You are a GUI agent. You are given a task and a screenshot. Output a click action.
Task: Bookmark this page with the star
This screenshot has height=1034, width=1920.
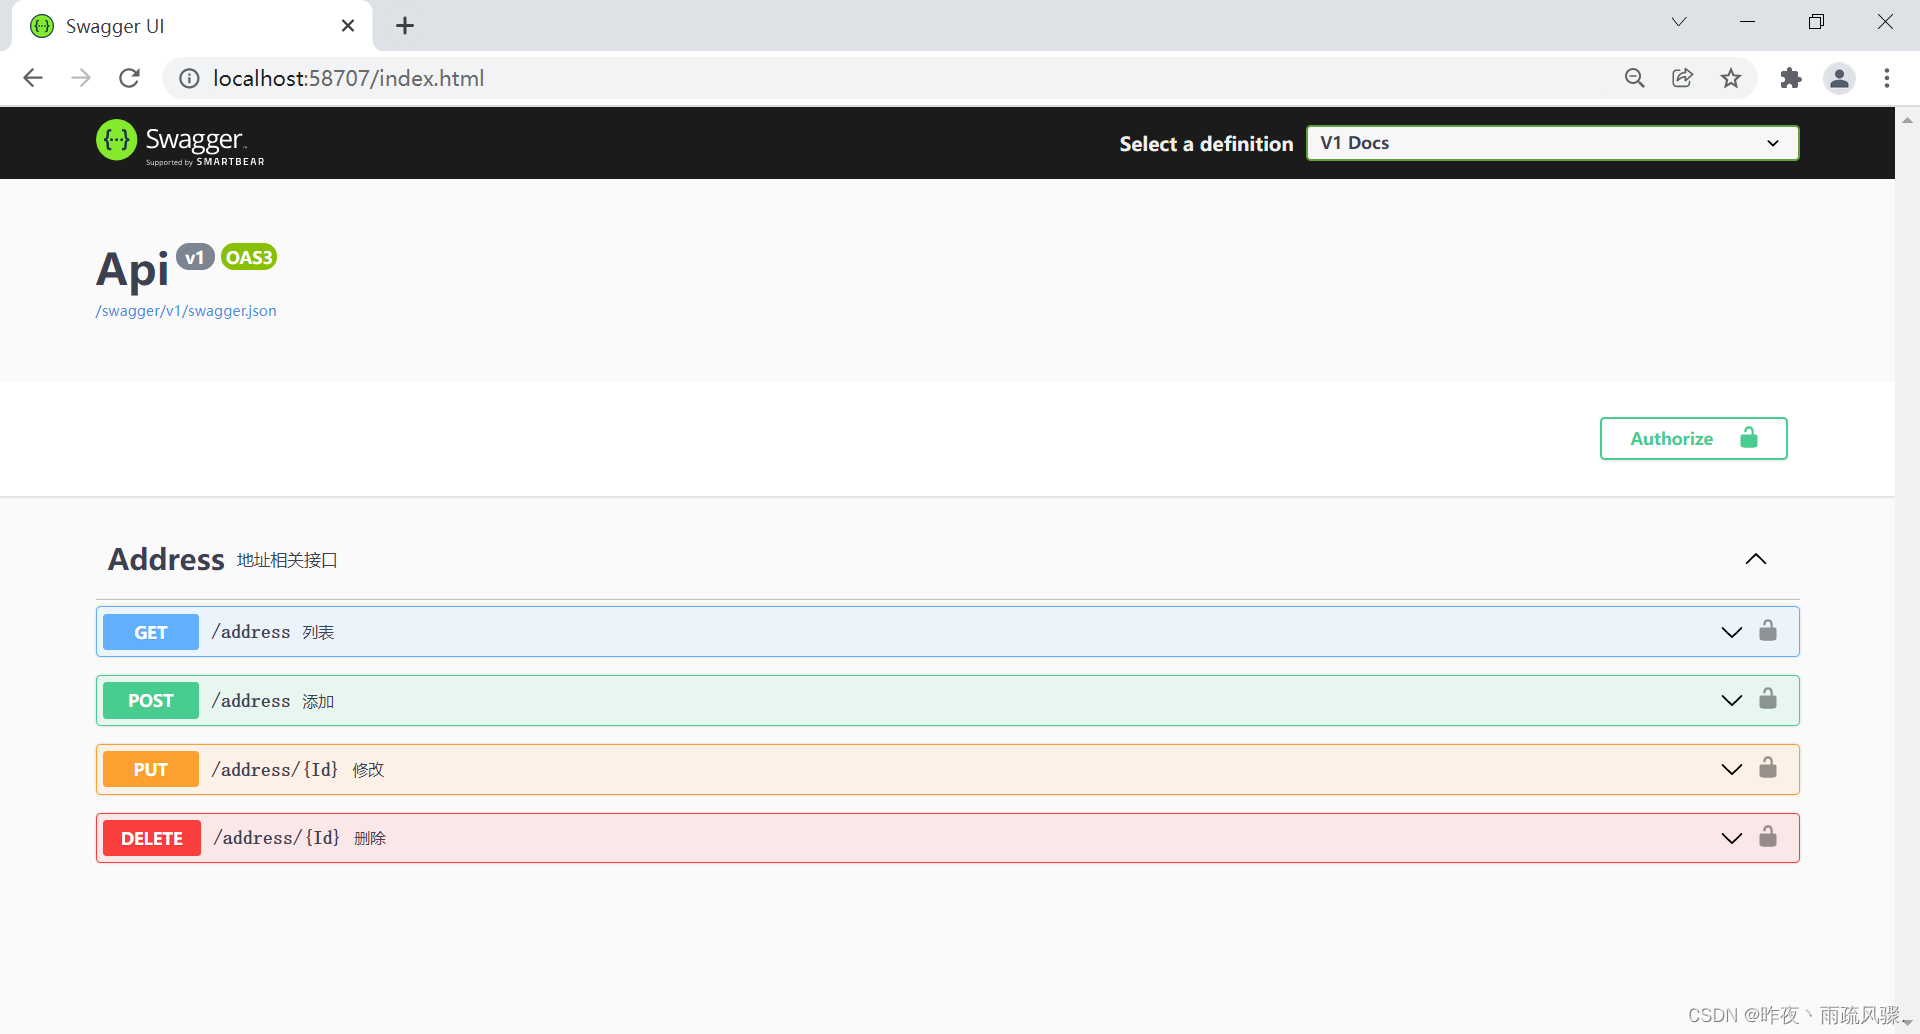click(x=1731, y=78)
